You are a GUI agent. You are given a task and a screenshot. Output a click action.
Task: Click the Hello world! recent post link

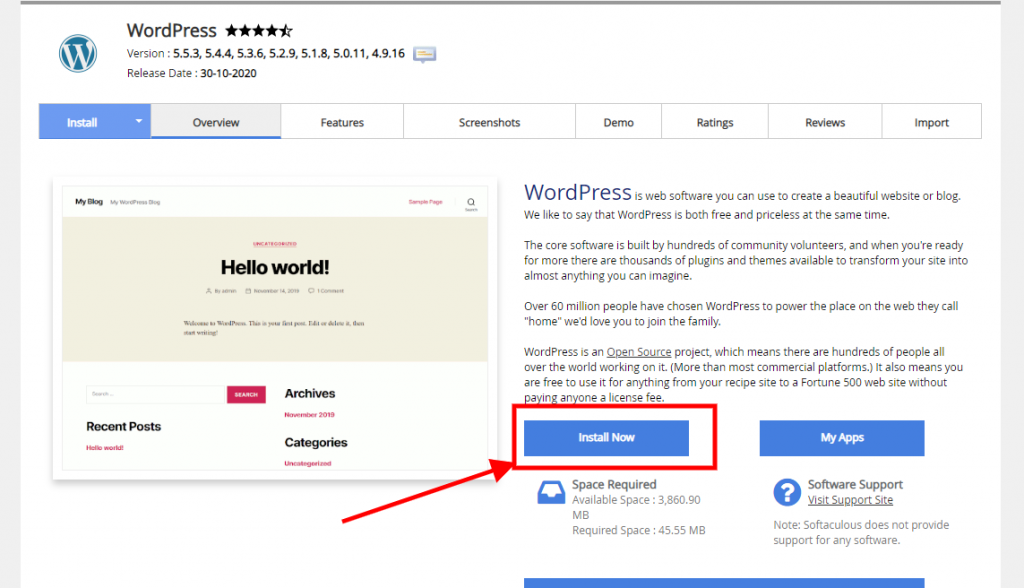pos(104,448)
